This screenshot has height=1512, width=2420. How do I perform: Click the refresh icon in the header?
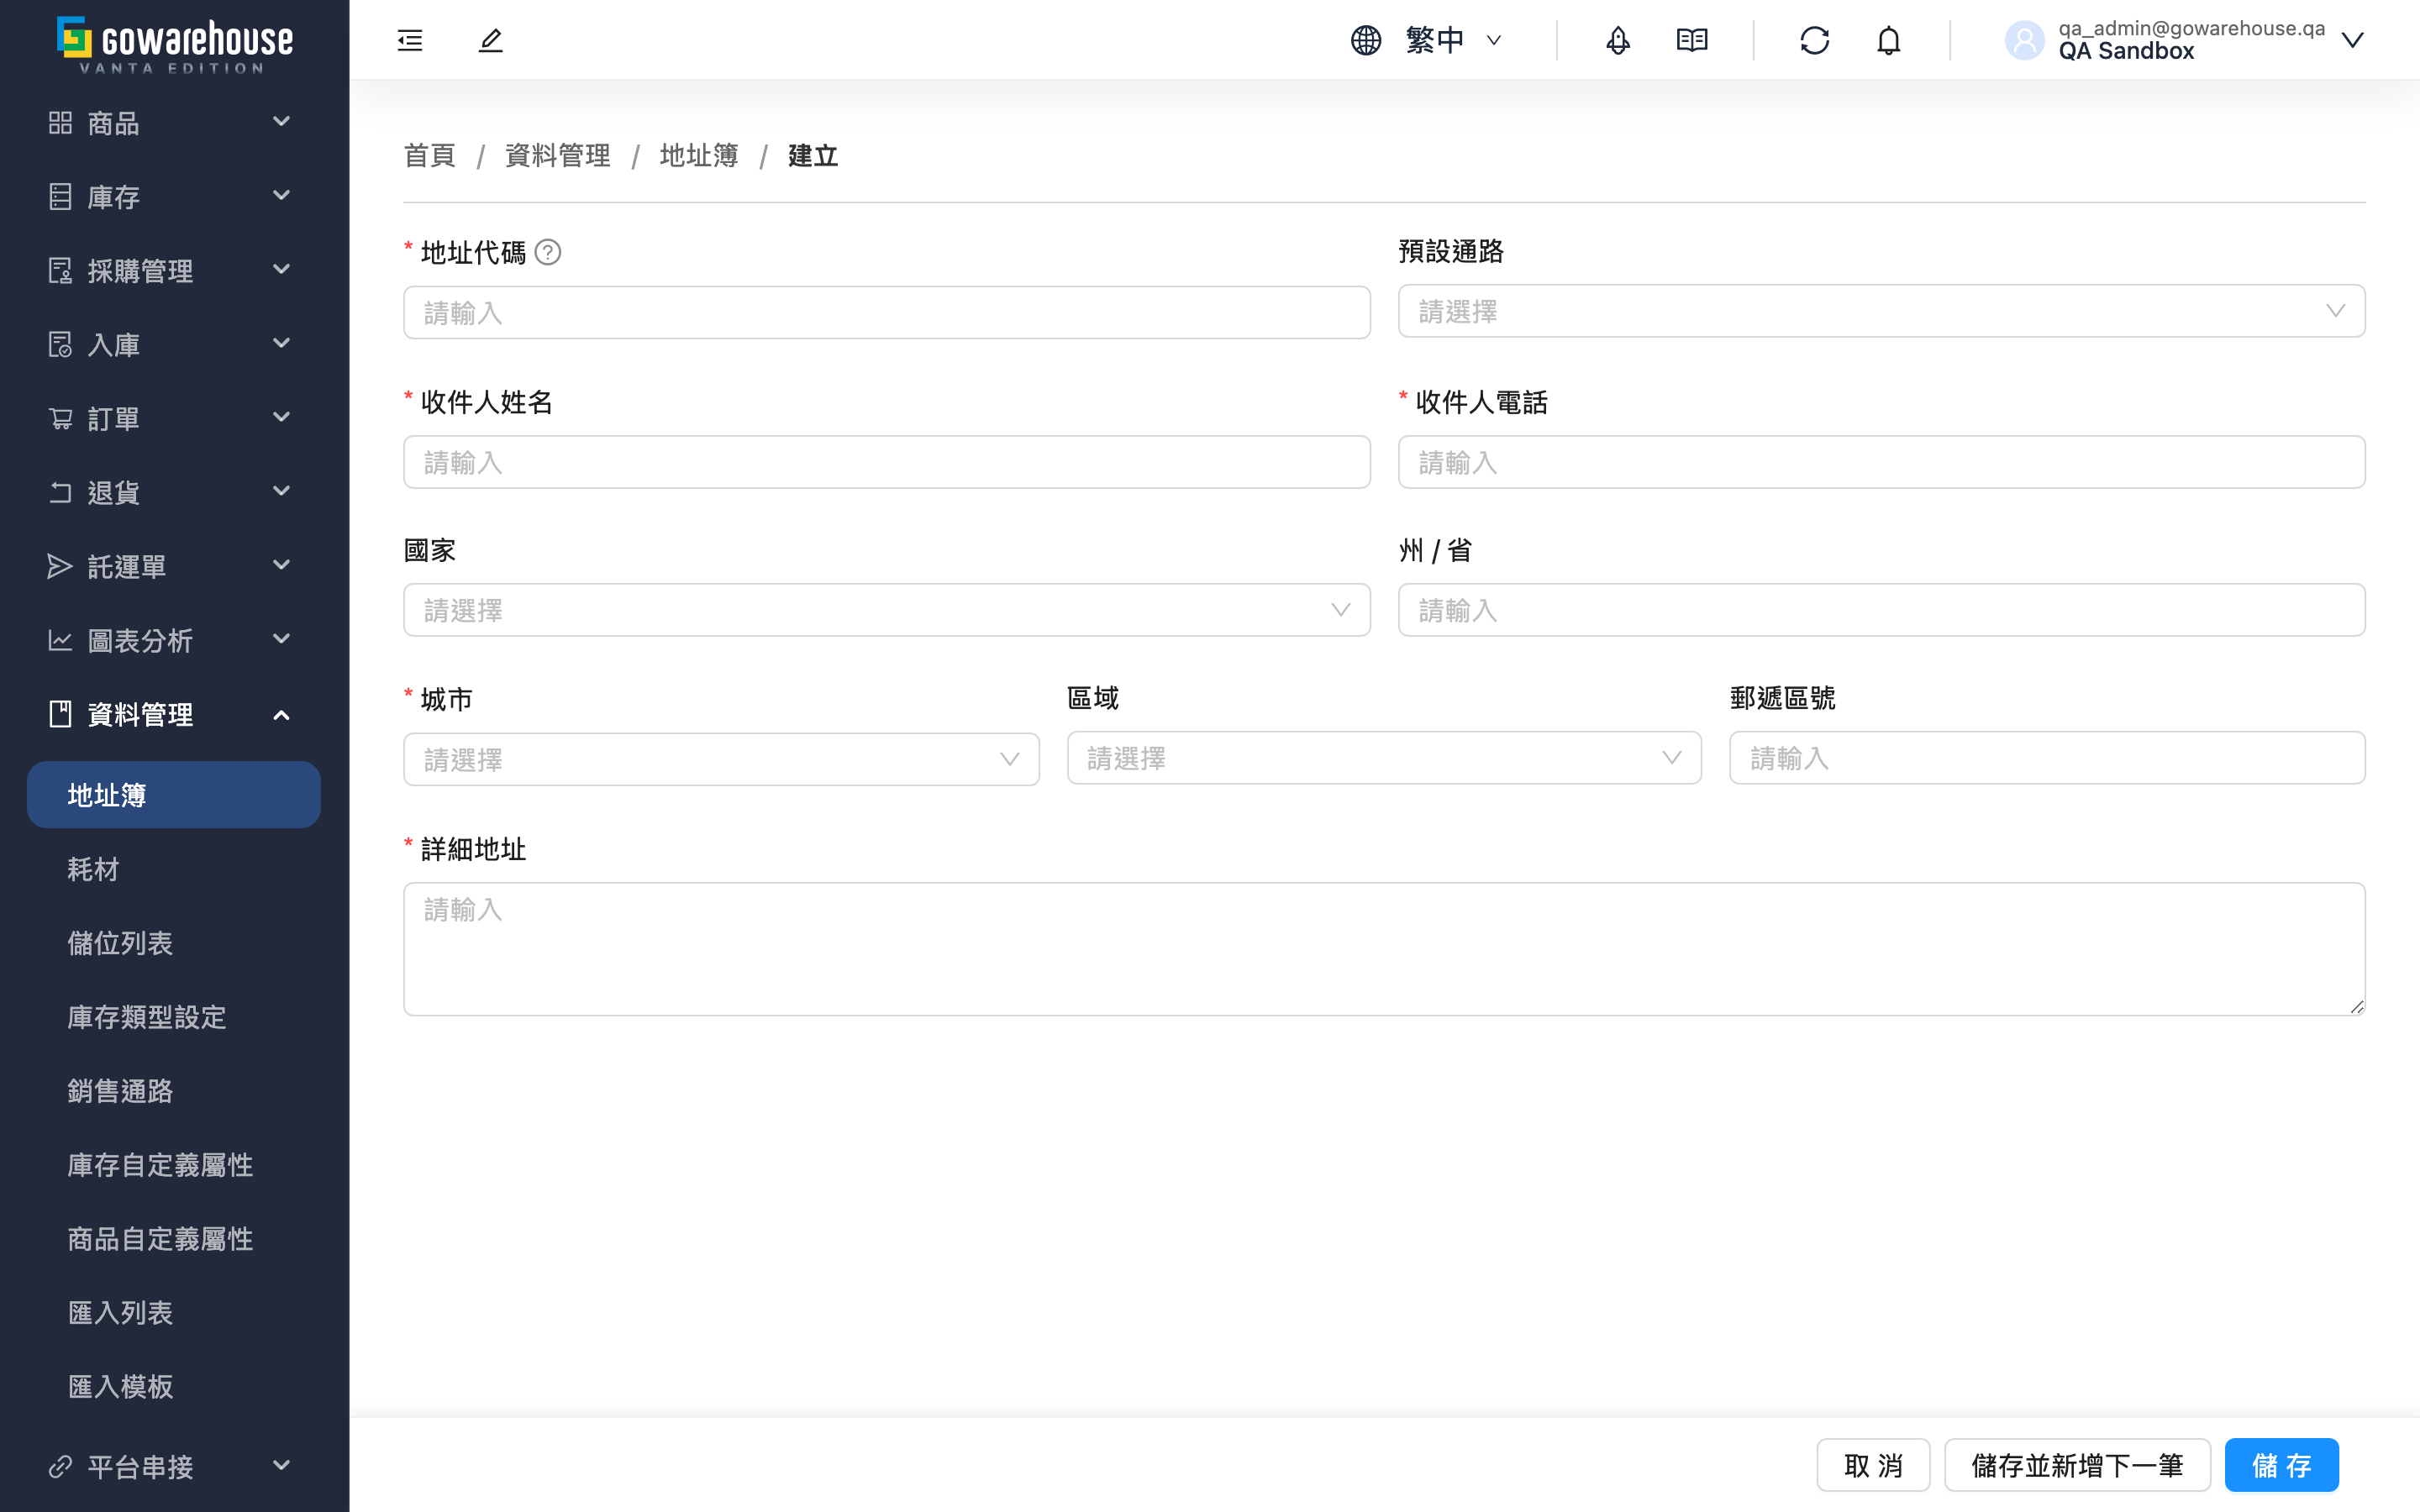[x=1815, y=40]
